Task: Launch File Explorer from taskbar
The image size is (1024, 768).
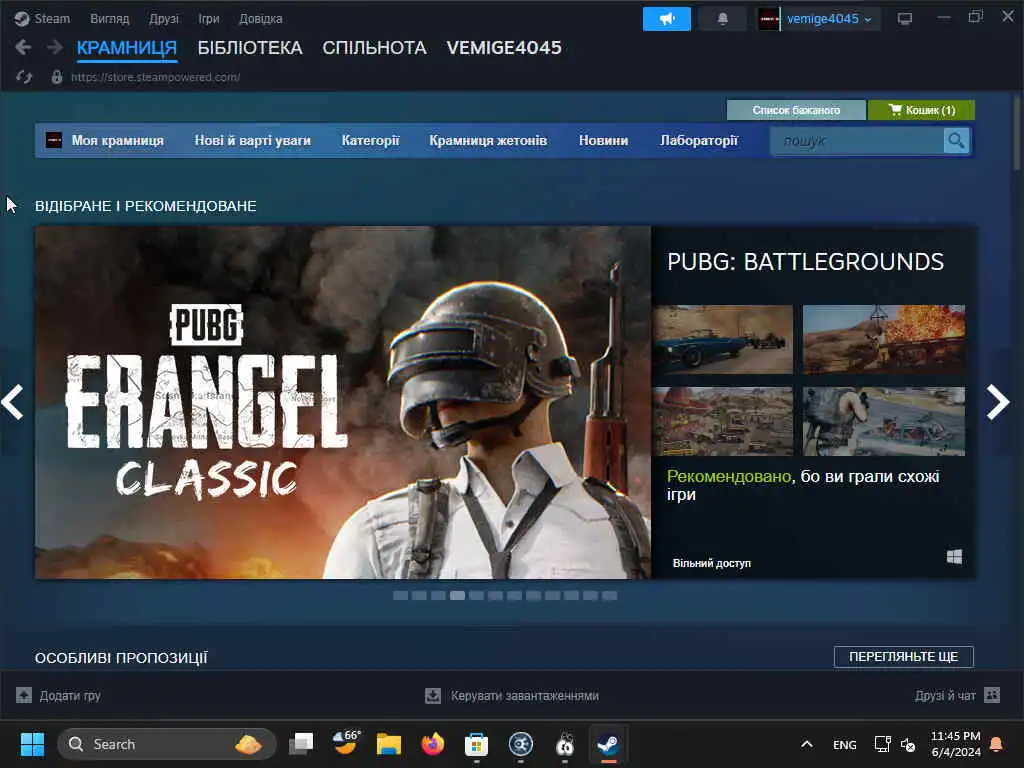Action: (x=389, y=744)
